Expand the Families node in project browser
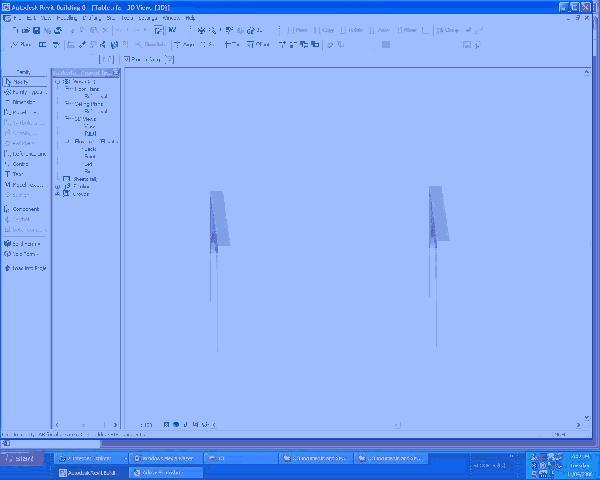This screenshot has width=600, height=480. click(x=58, y=186)
